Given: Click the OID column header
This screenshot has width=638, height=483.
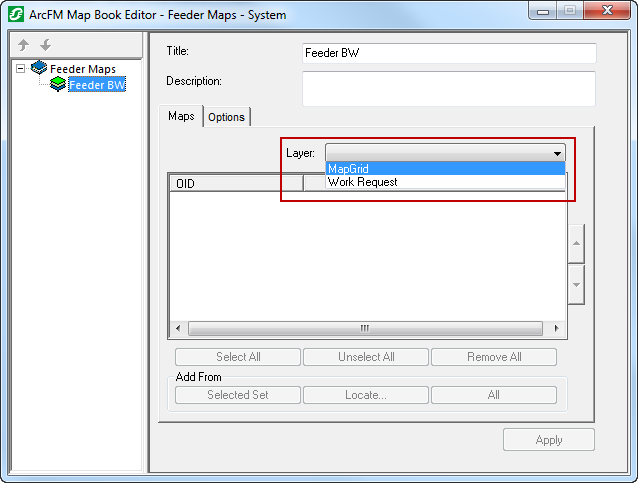Looking at the screenshot, I should [236, 184].
